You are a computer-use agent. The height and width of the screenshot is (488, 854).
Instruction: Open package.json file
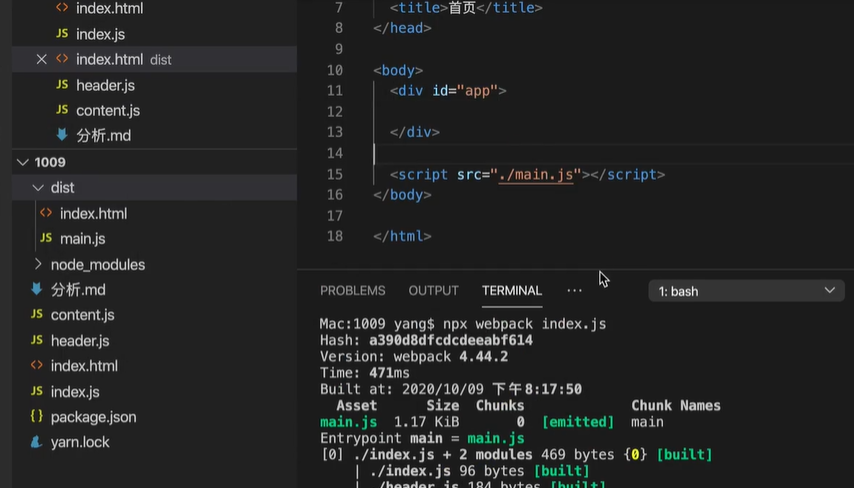coord(93,417)
